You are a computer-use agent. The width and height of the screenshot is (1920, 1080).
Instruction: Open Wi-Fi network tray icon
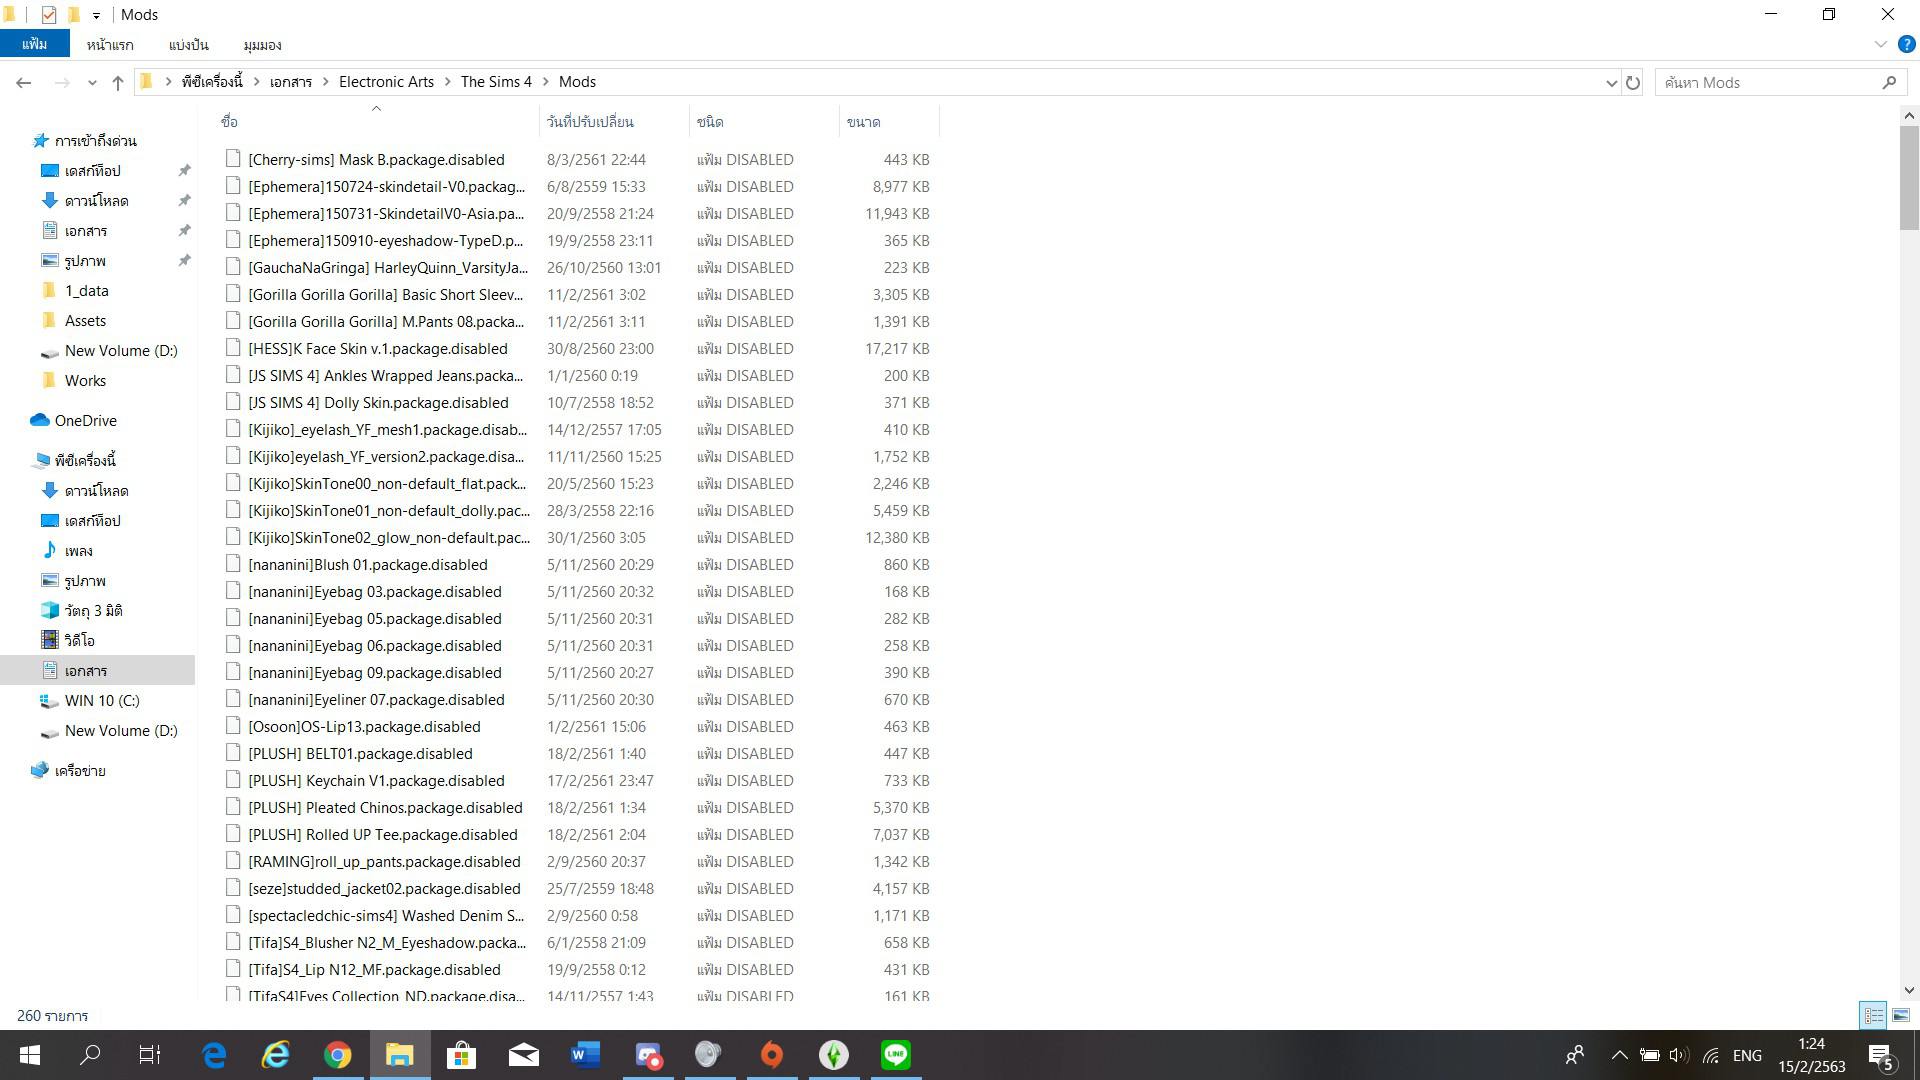tap(1711, 1055)
